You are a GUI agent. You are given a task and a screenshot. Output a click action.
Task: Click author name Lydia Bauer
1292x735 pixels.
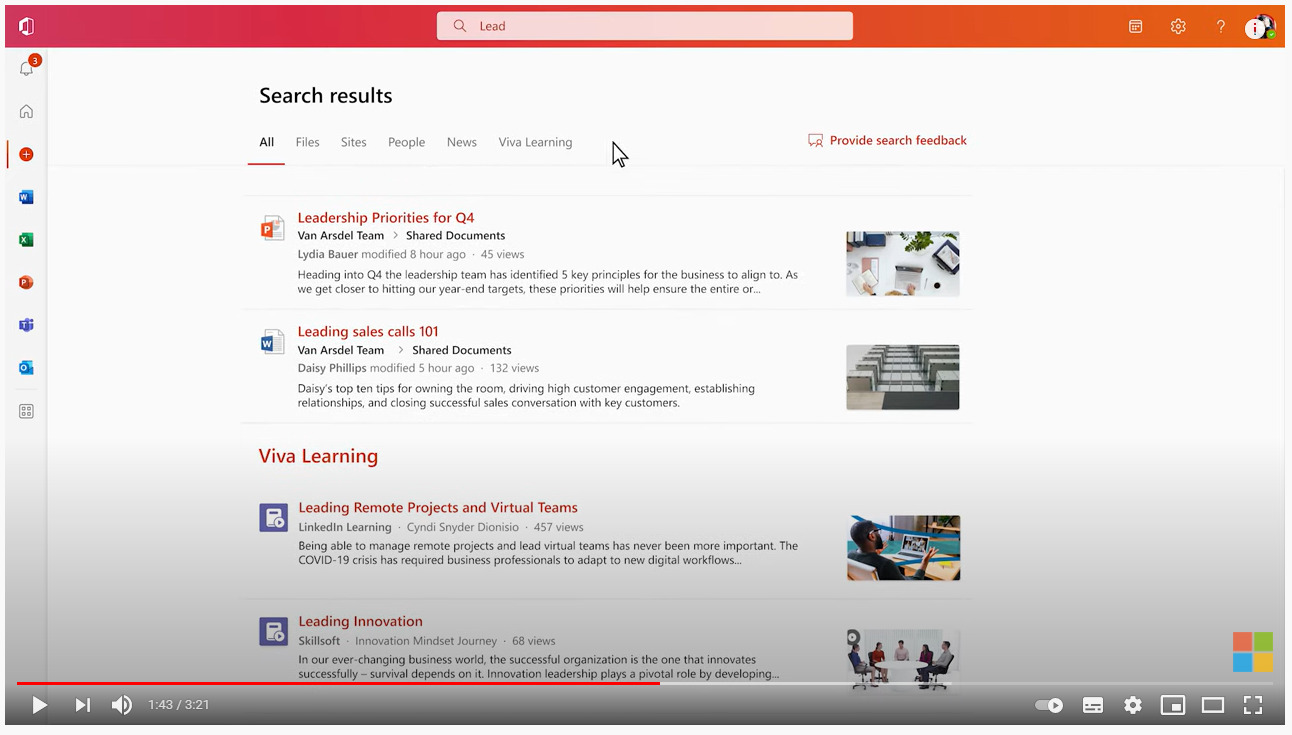click(x=328, y=255)
